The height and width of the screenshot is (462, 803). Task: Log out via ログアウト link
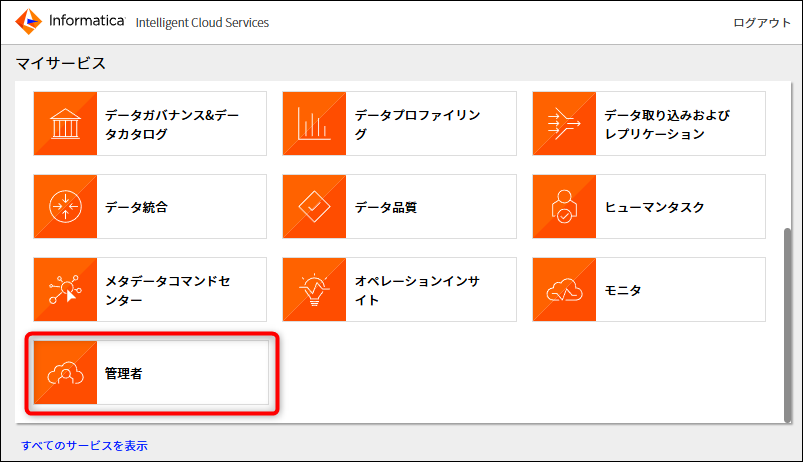point(762,23)
